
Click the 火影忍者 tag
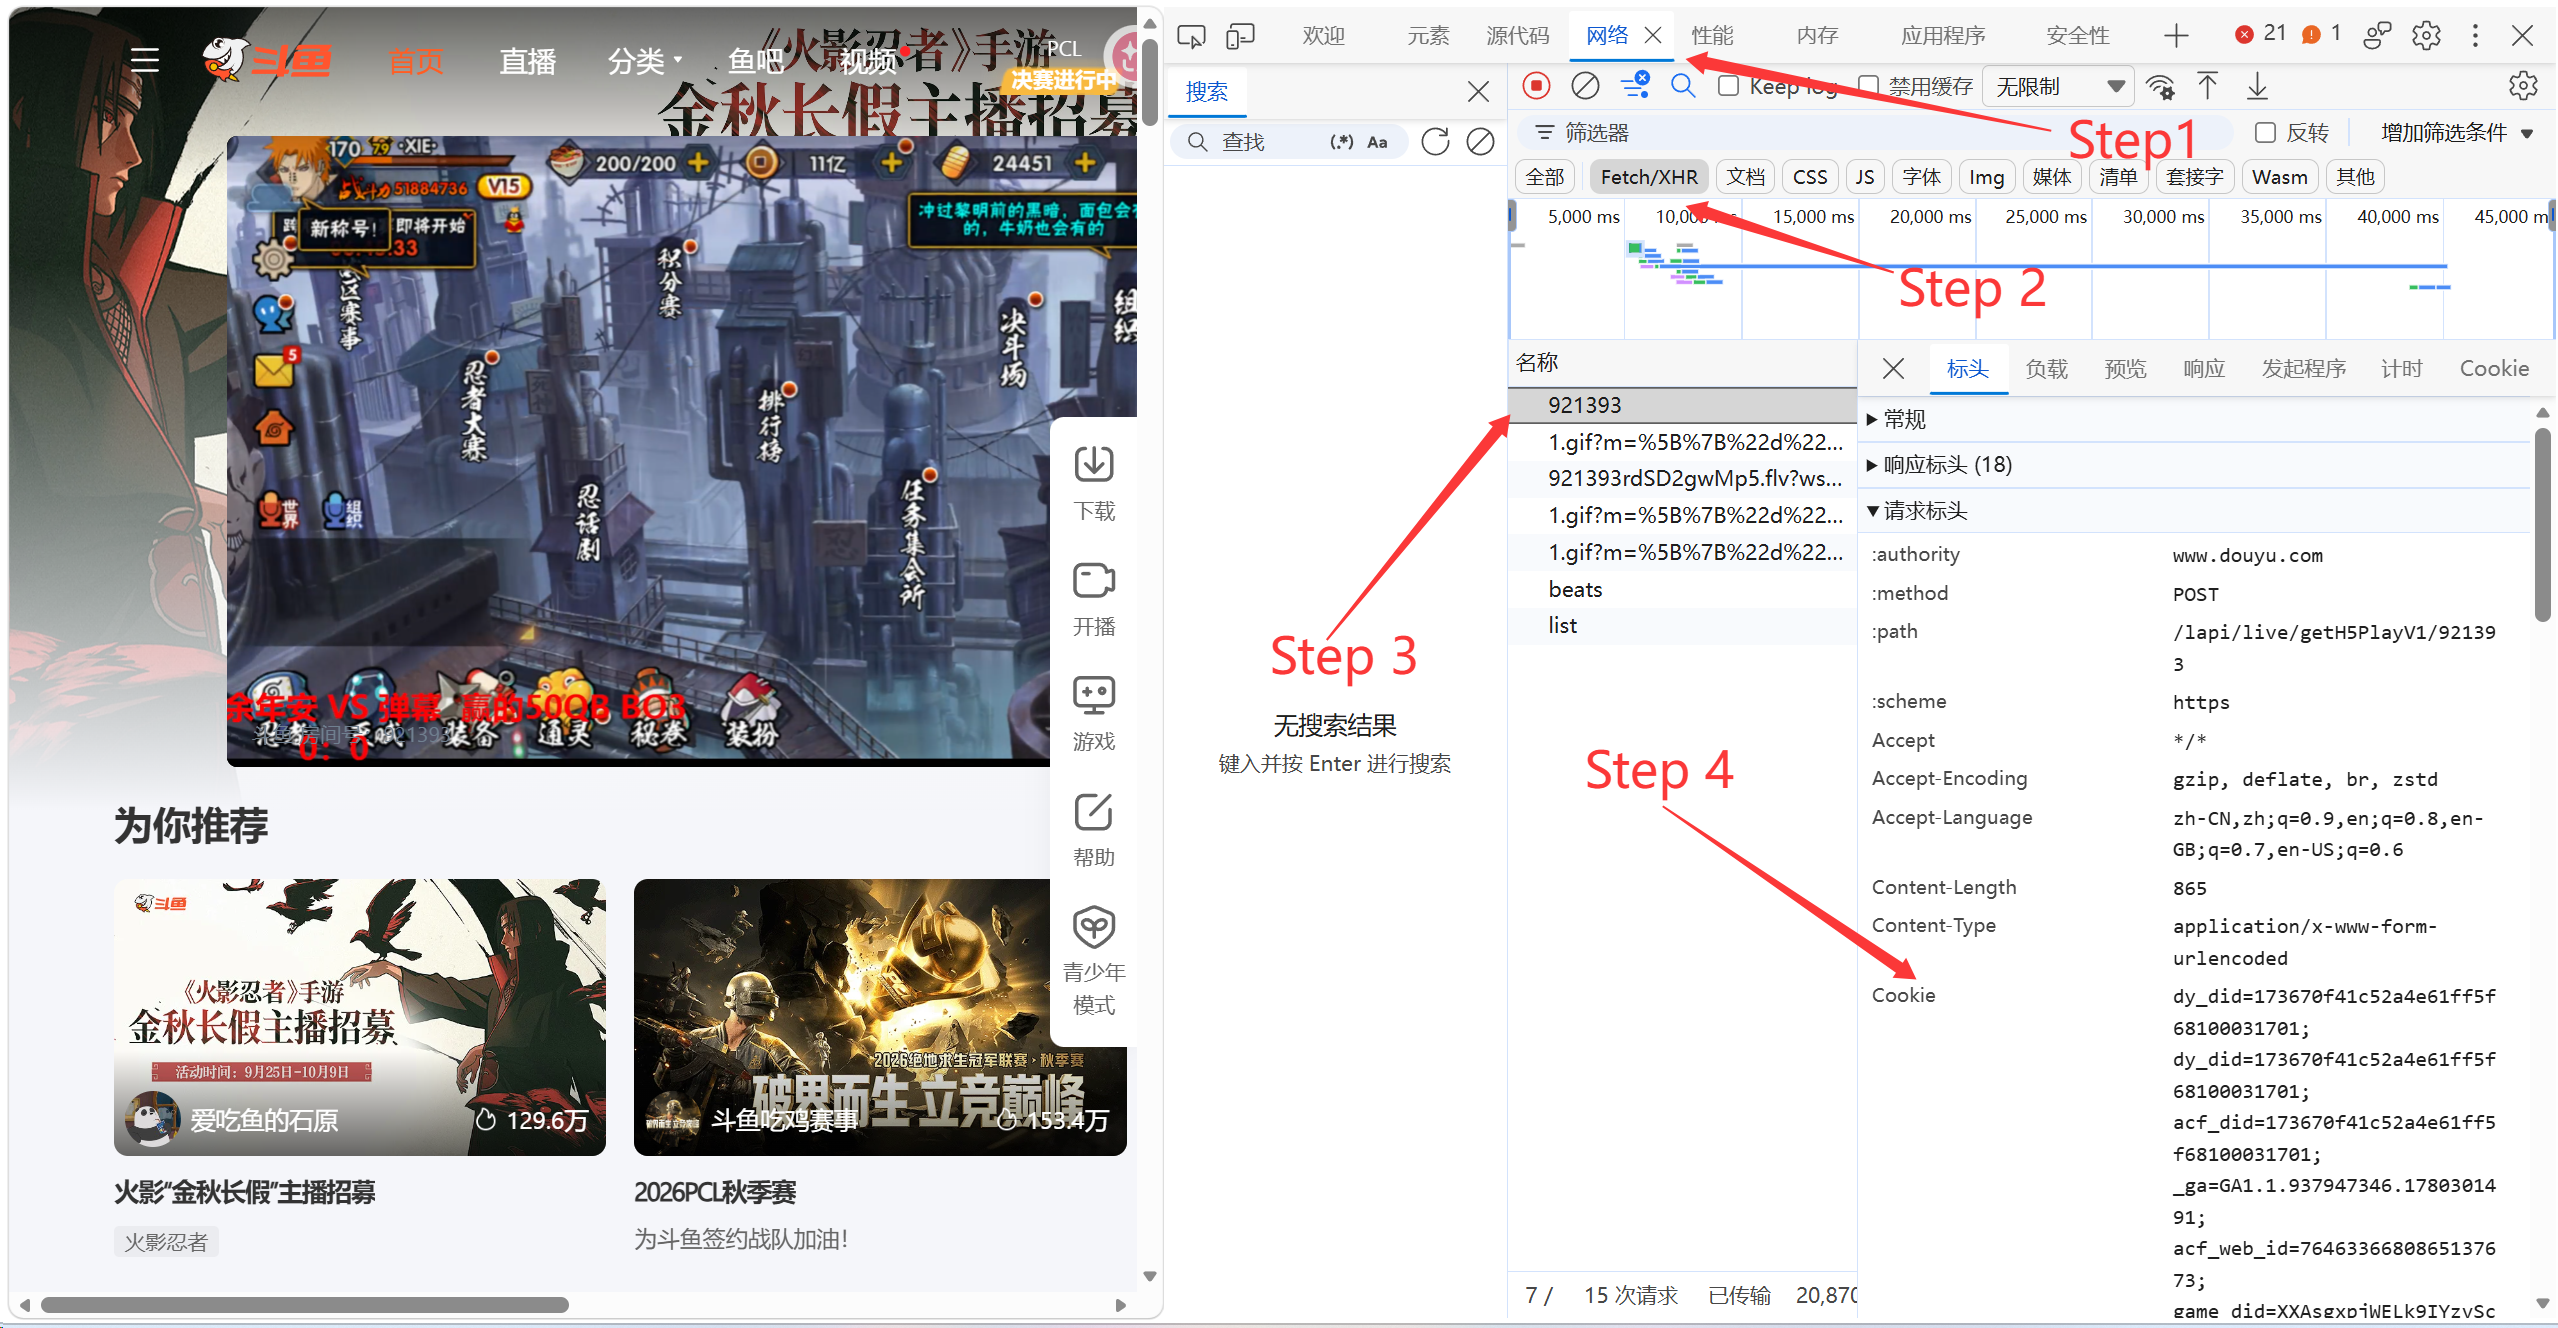coord(166,1242)
